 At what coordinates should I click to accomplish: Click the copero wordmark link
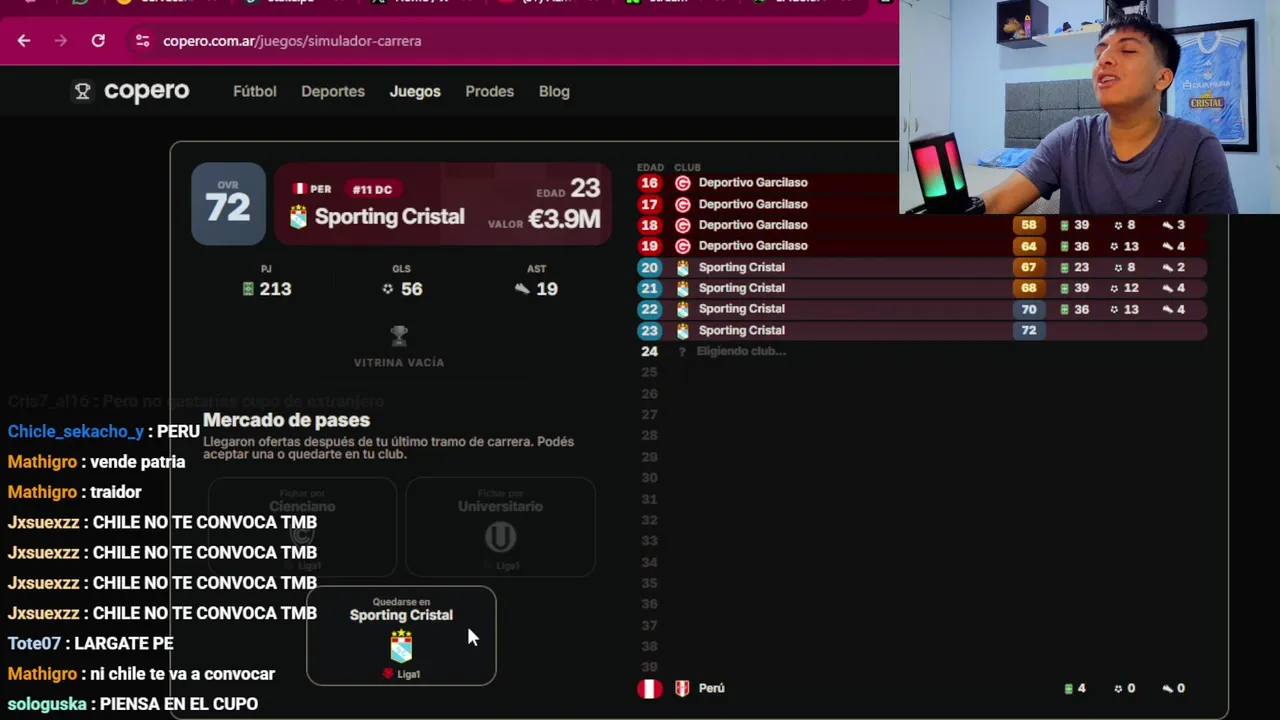[x=146, y=91]
